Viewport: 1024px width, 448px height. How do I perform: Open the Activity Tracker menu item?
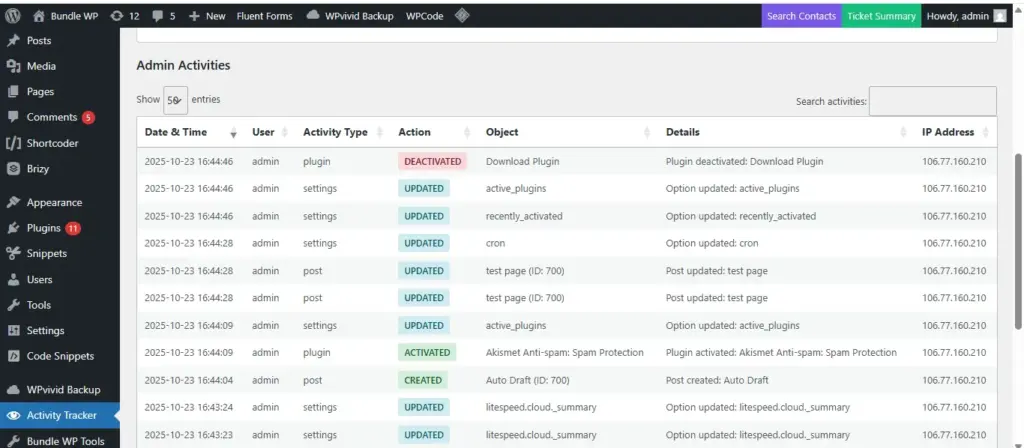(x=59, y=415)
